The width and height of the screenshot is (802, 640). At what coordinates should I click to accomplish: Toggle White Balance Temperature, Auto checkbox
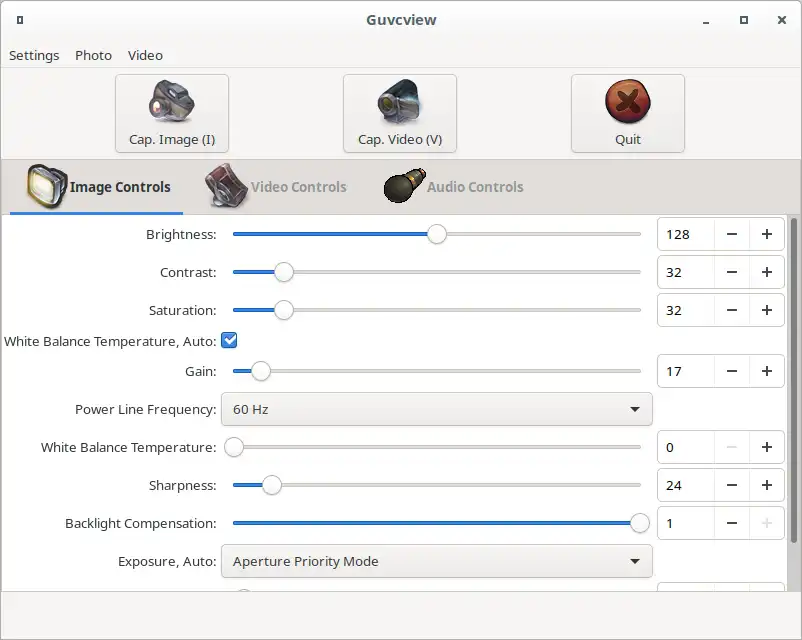point(229,340)
